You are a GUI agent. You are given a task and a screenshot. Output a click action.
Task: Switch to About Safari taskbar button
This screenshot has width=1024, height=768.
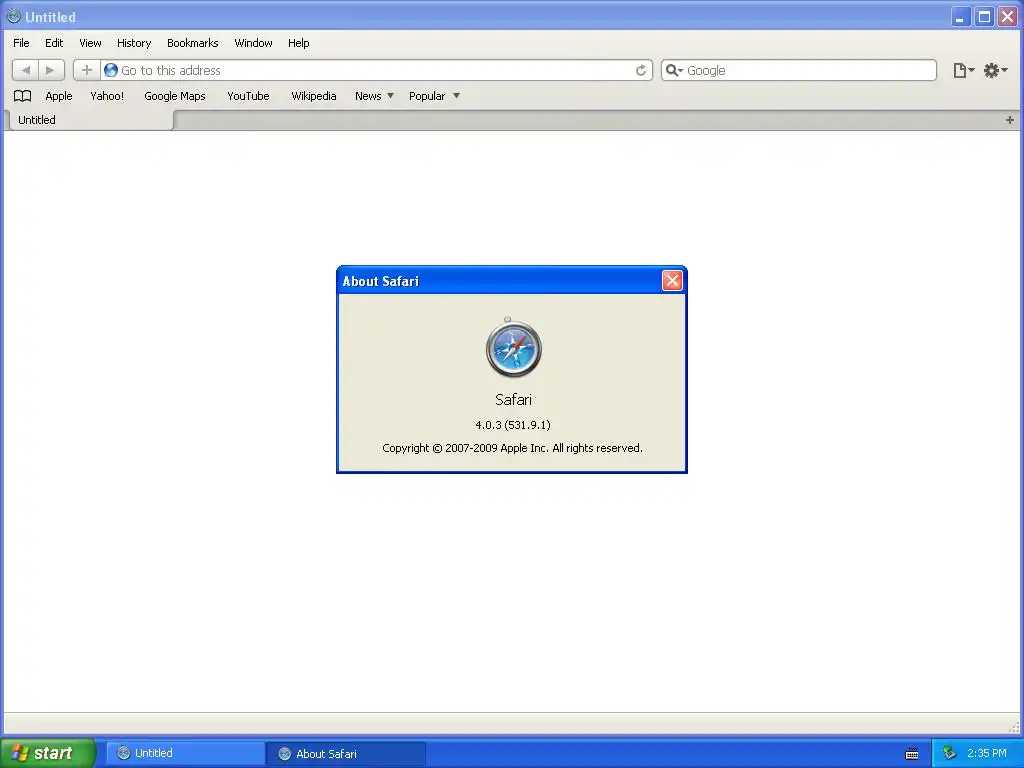coord(346,754)
